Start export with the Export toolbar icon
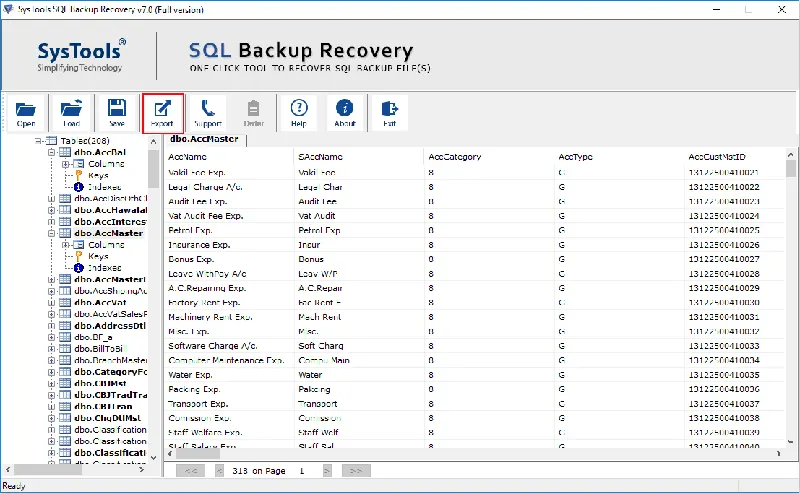The image size is (800, 494). click(163, 113)
